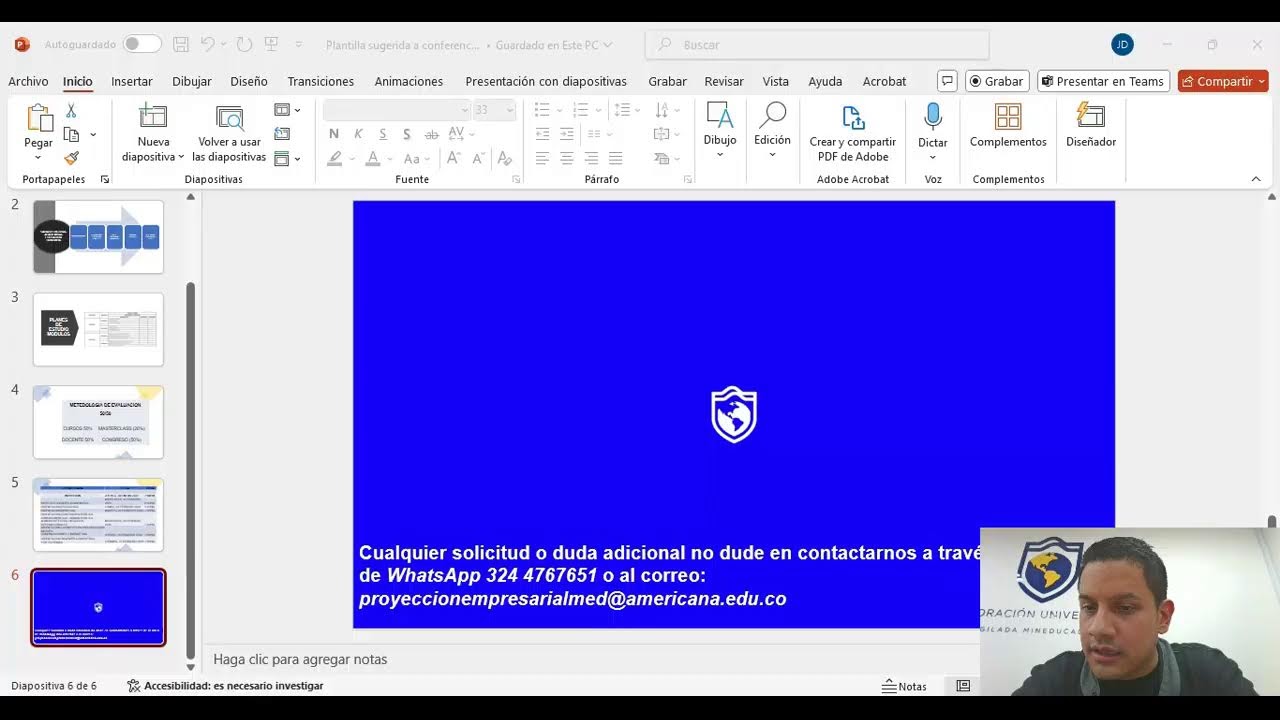Open the Portapapeles dialog launcher

click(104, 179)
